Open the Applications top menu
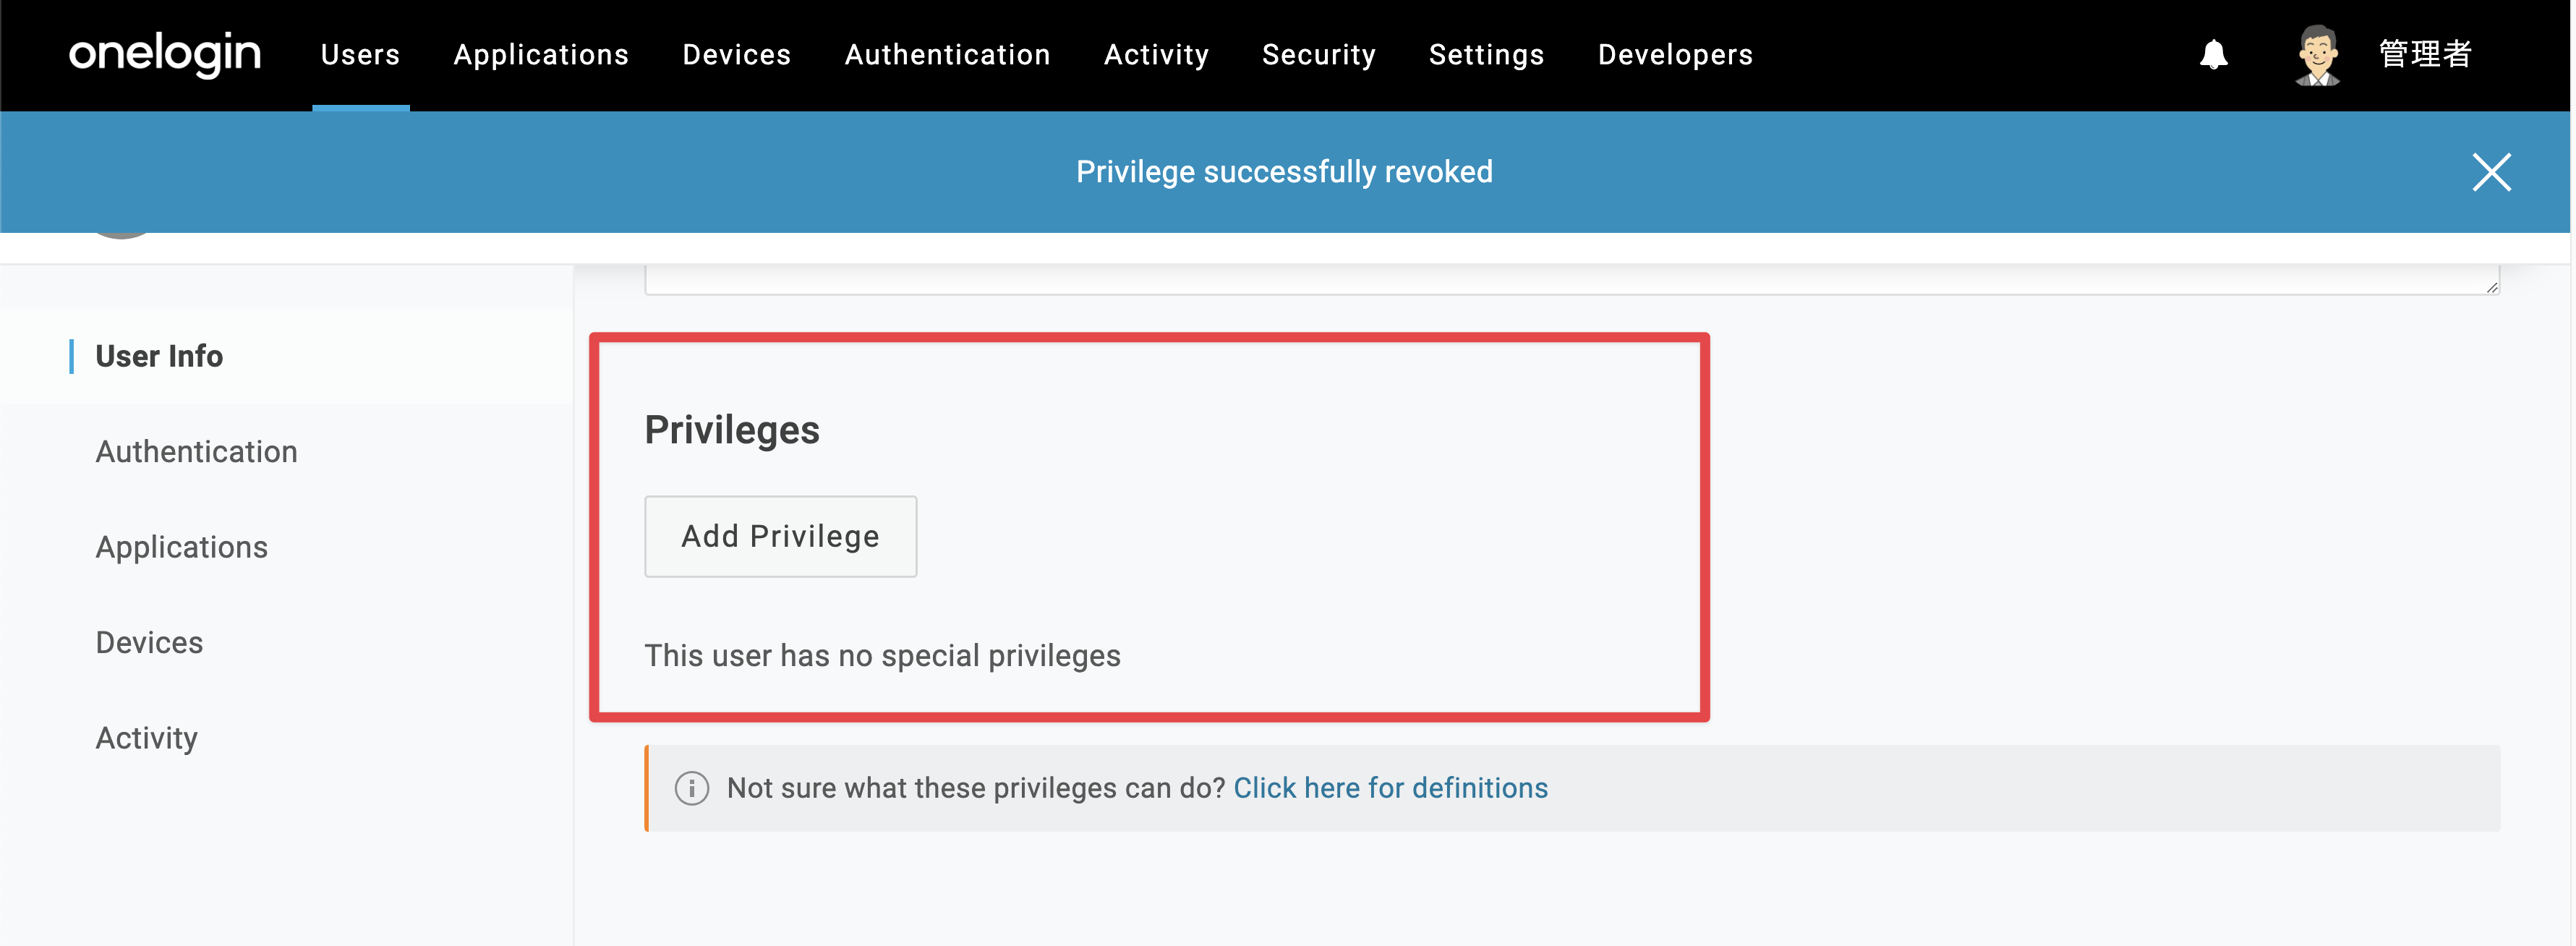The image size is (2576, 946). (x=541, y=55)
